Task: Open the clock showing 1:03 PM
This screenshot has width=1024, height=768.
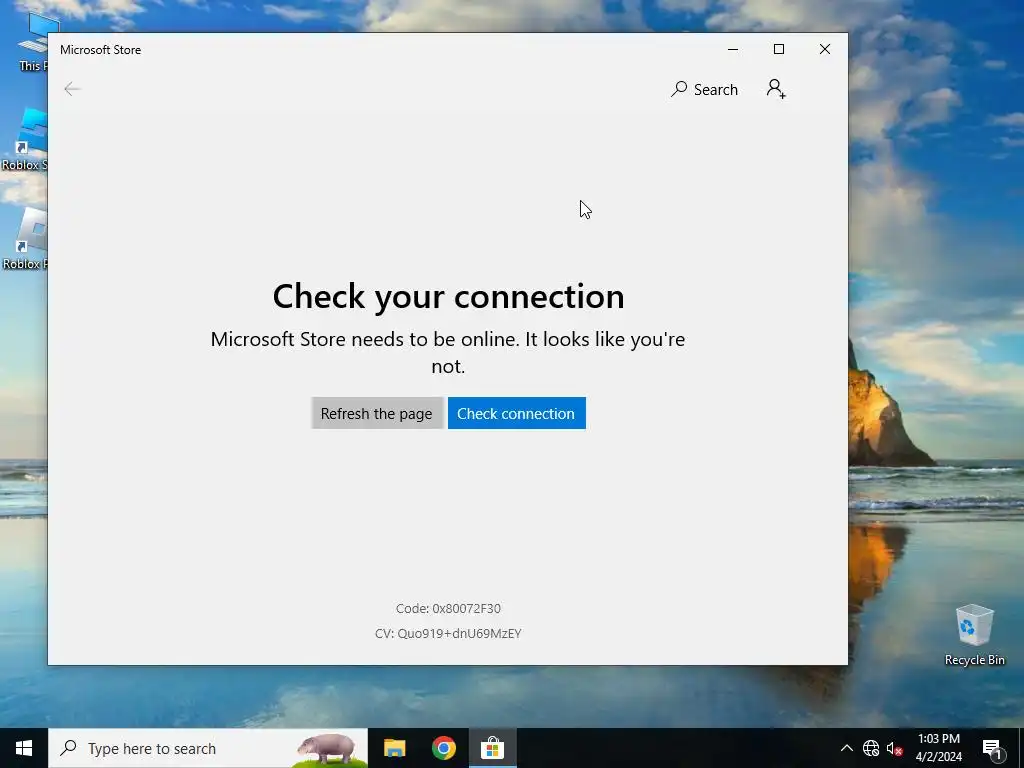Action: (x=939, y=748)
